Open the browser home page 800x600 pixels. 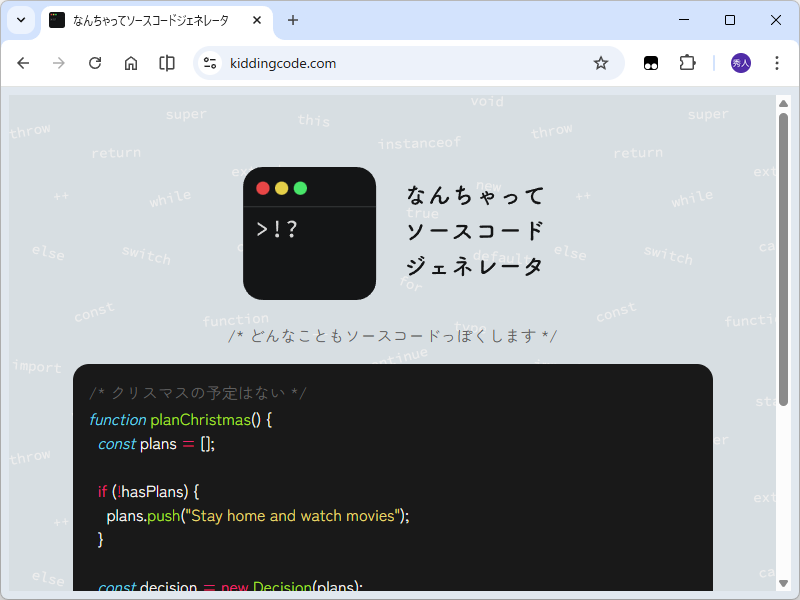pyautogui.click(x=130, y=62)
